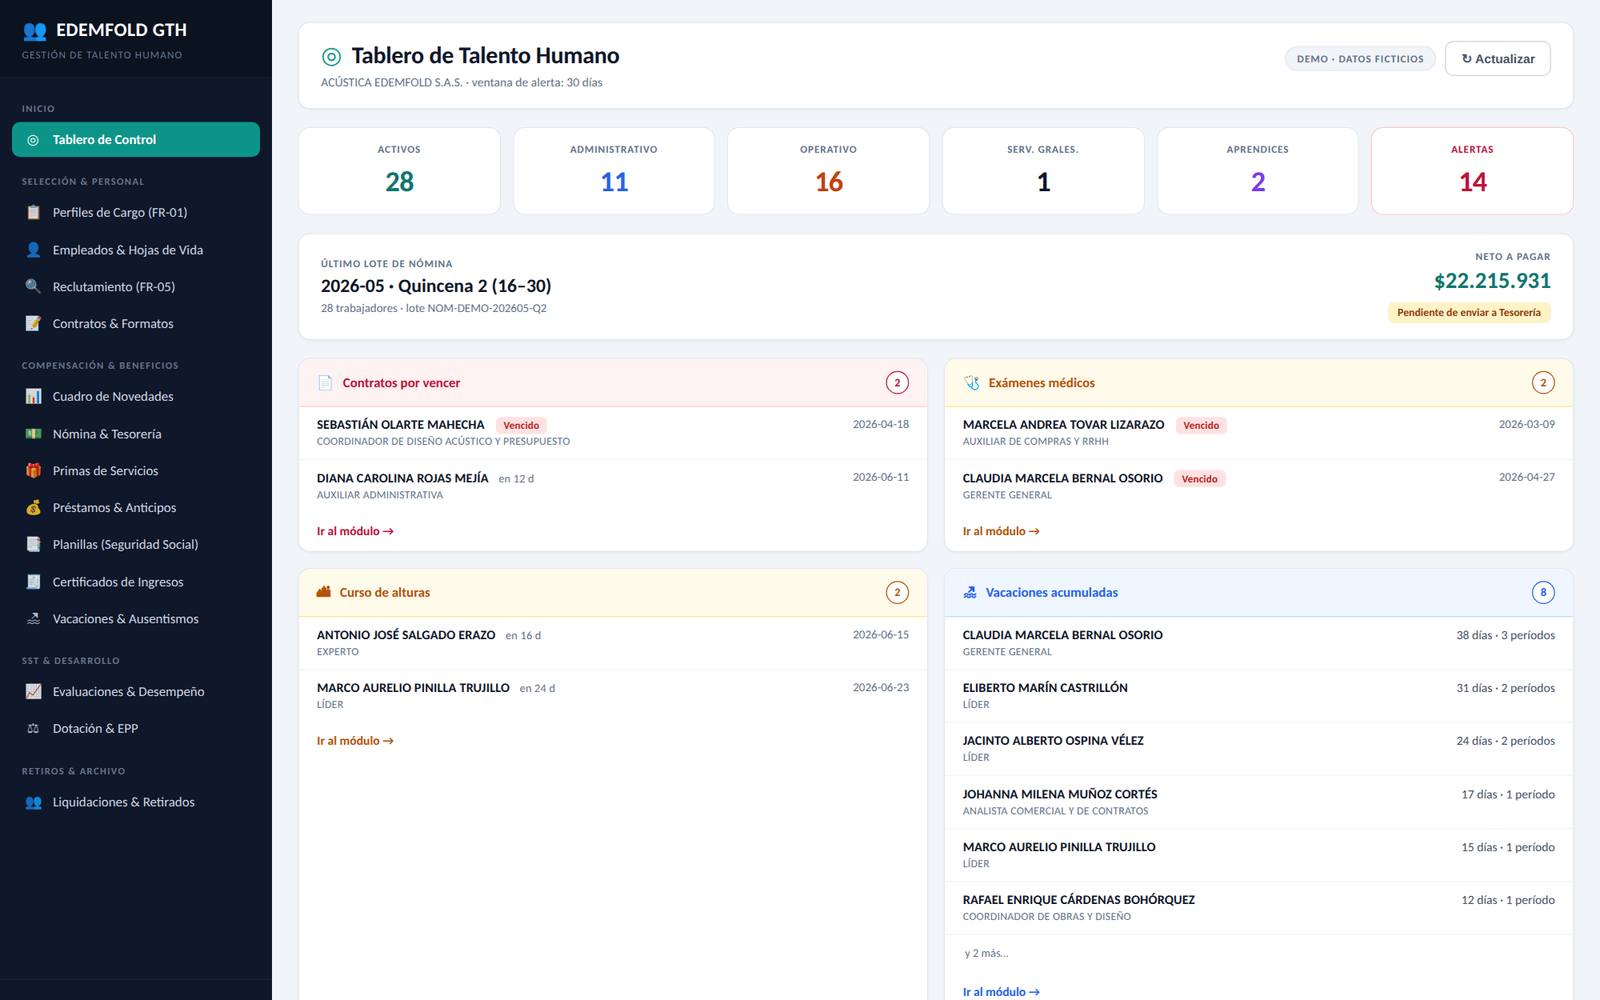Click the Empleados & Hojas de Vida person icon
This screenshot has width=1600, height=1000.
pyautogui.click(x=33, y=250)
